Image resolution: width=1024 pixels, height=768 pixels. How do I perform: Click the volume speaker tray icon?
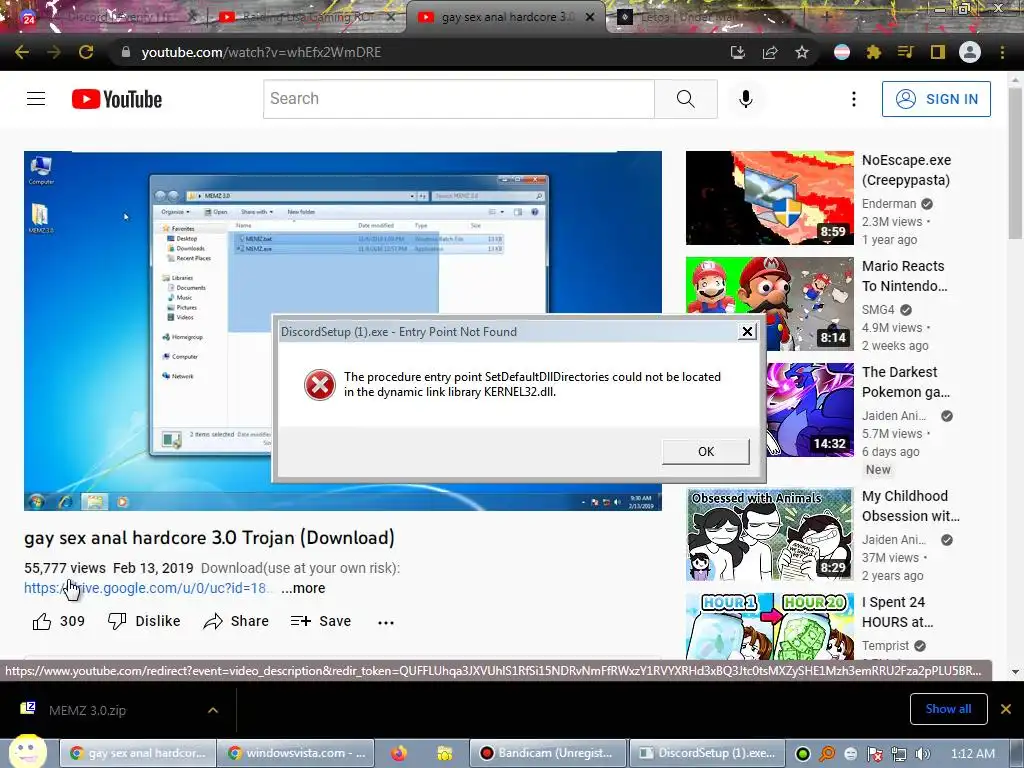(923, 754)
